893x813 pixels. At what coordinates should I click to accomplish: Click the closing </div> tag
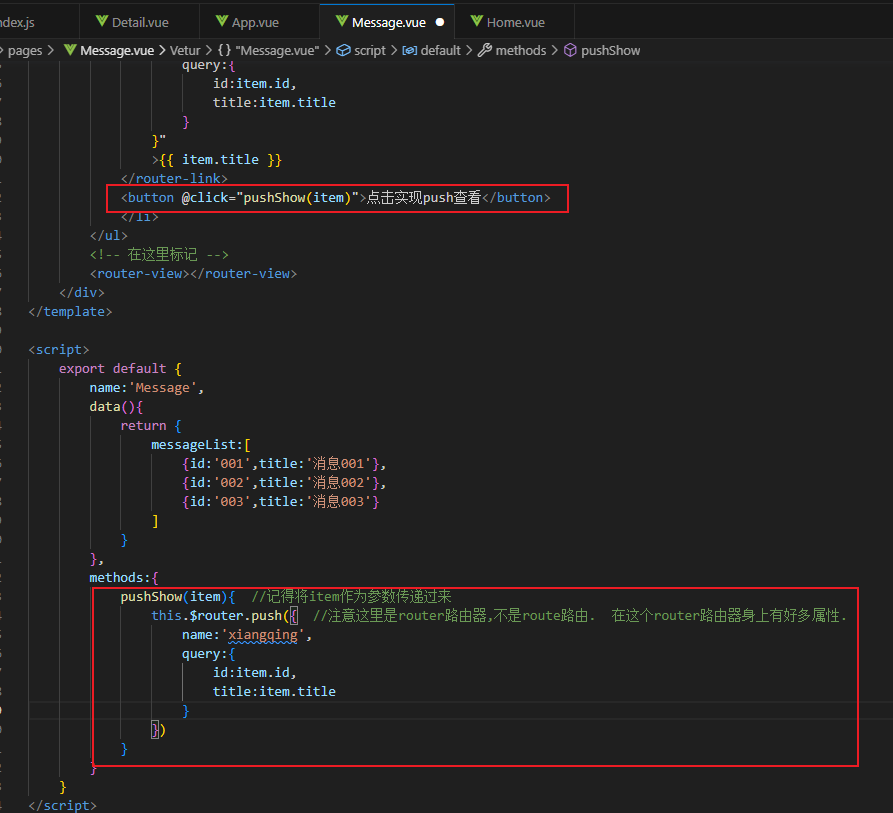pos(82,293)
